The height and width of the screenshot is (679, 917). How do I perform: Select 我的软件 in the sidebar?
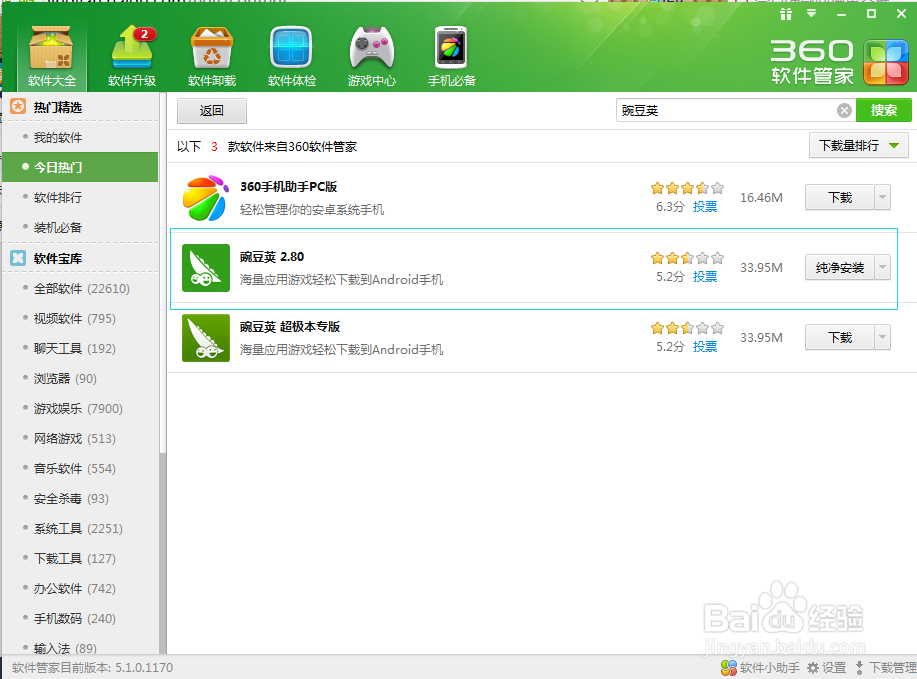[80, 137]
